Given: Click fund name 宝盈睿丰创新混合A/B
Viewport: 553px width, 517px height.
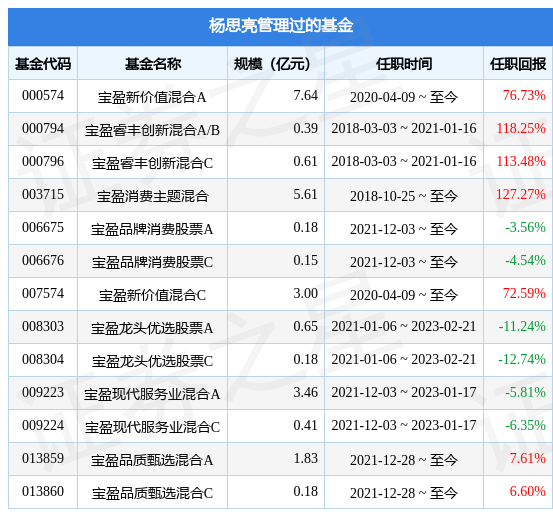Looking at the screenshot, I should tap(152, 130).
